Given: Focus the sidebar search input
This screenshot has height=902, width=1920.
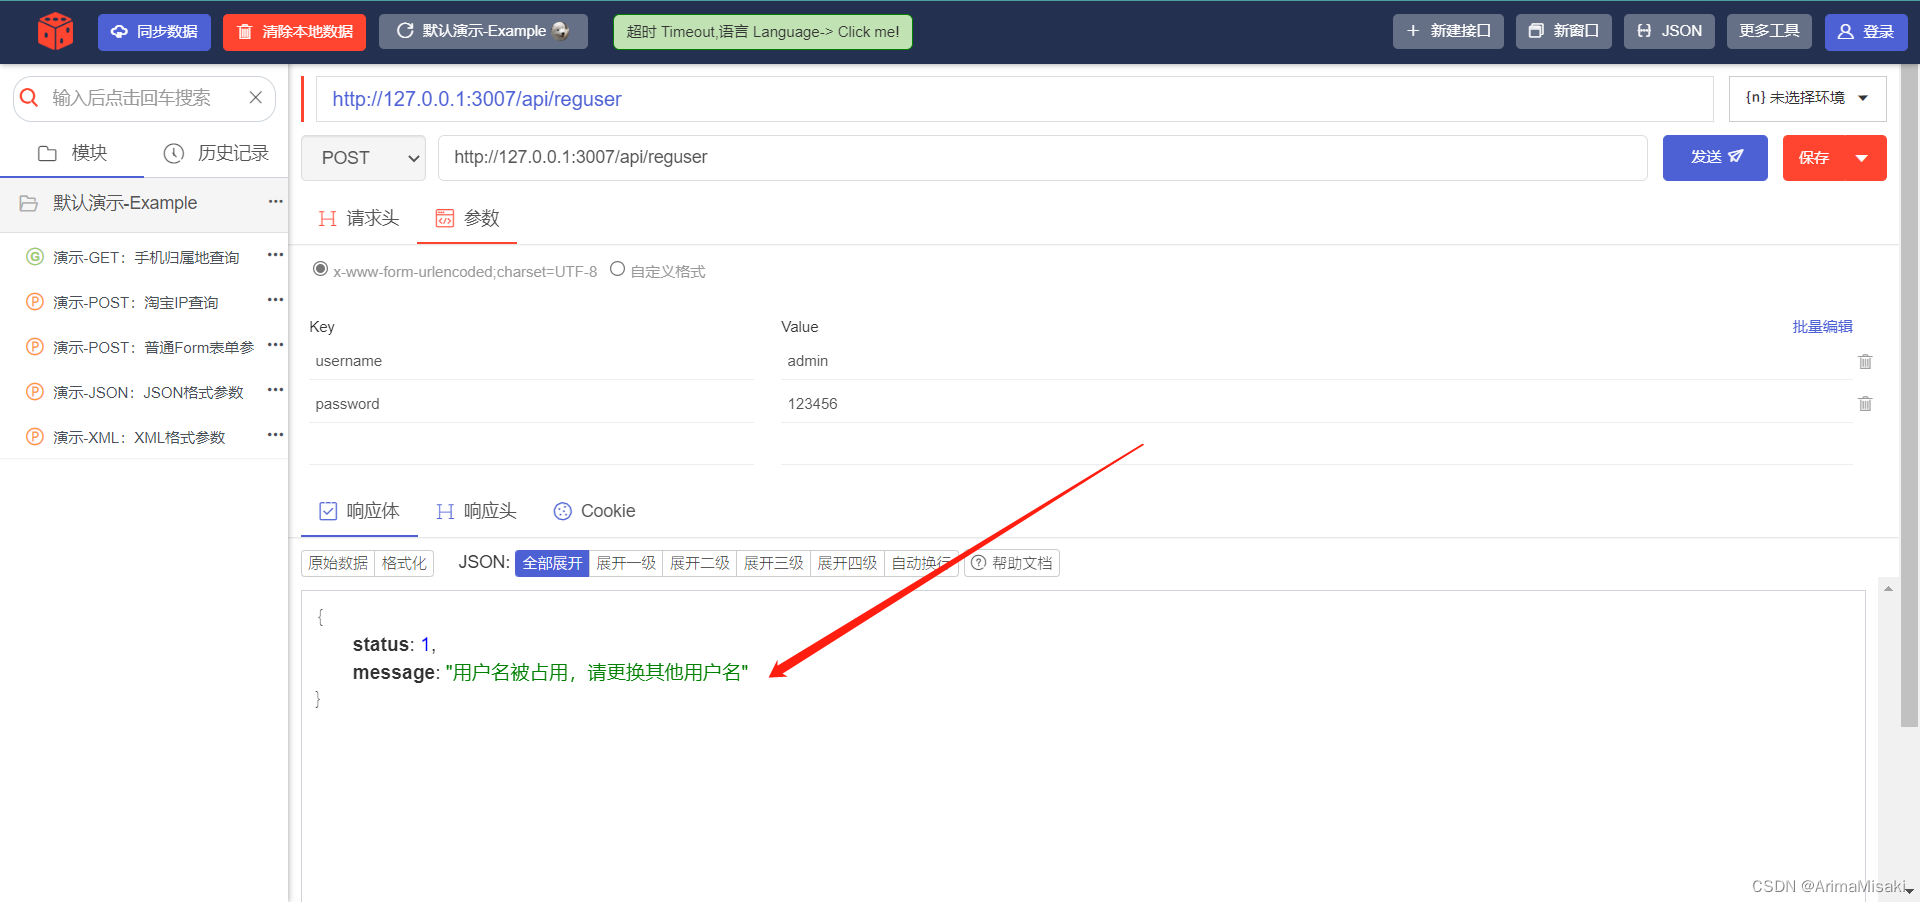Looking at the screenshot, I should [x=145, y=98].
